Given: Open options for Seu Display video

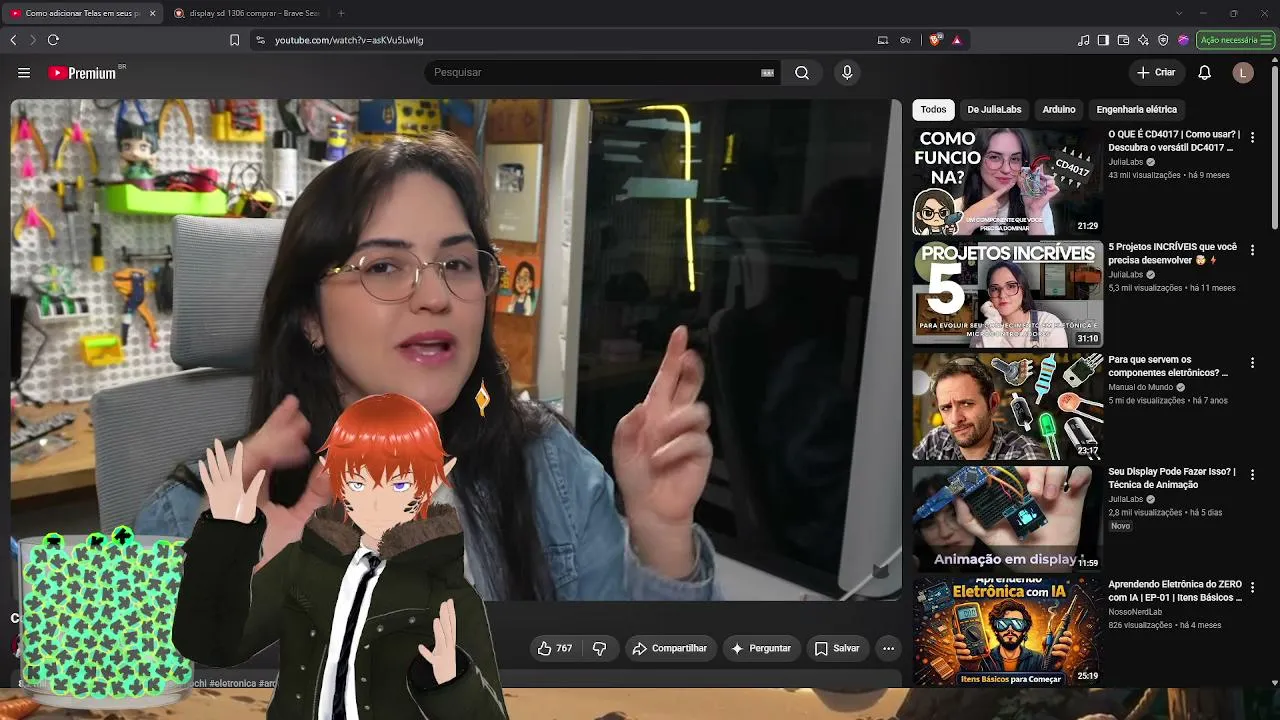Looking at the screenshot, I should [x=1252, y=475].
